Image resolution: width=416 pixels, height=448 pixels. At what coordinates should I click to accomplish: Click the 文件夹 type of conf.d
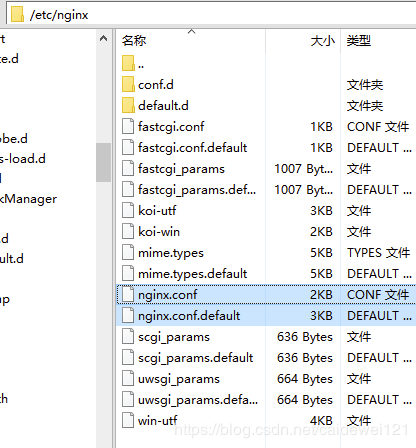[x=365, y=85]
